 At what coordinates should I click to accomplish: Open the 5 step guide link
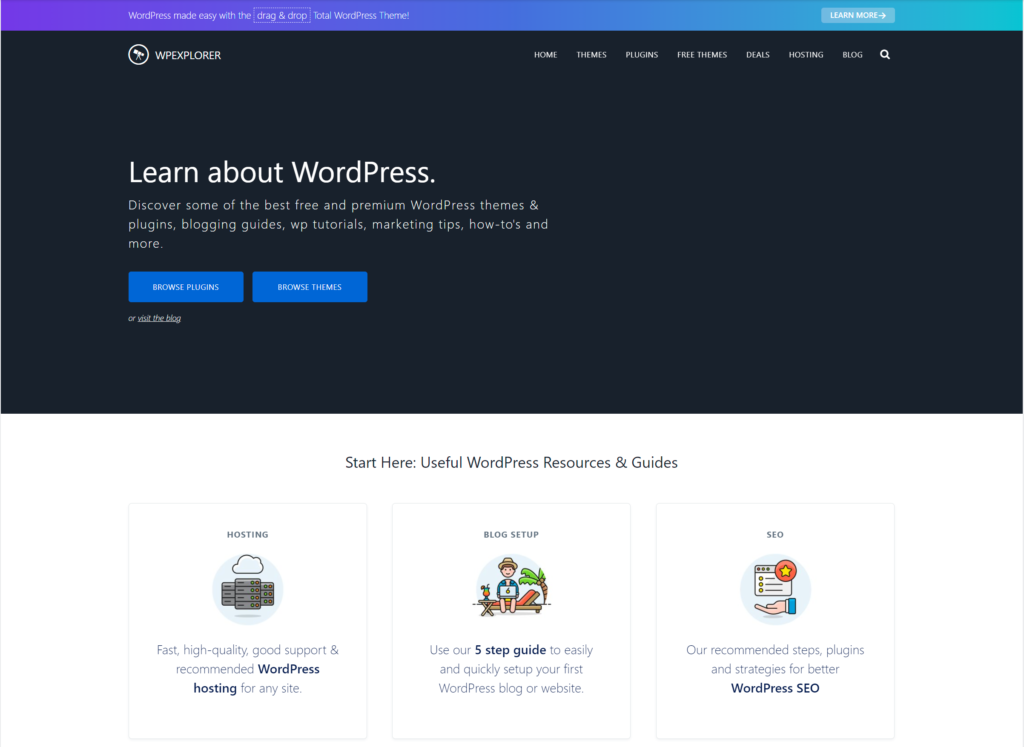coord(510,650)
